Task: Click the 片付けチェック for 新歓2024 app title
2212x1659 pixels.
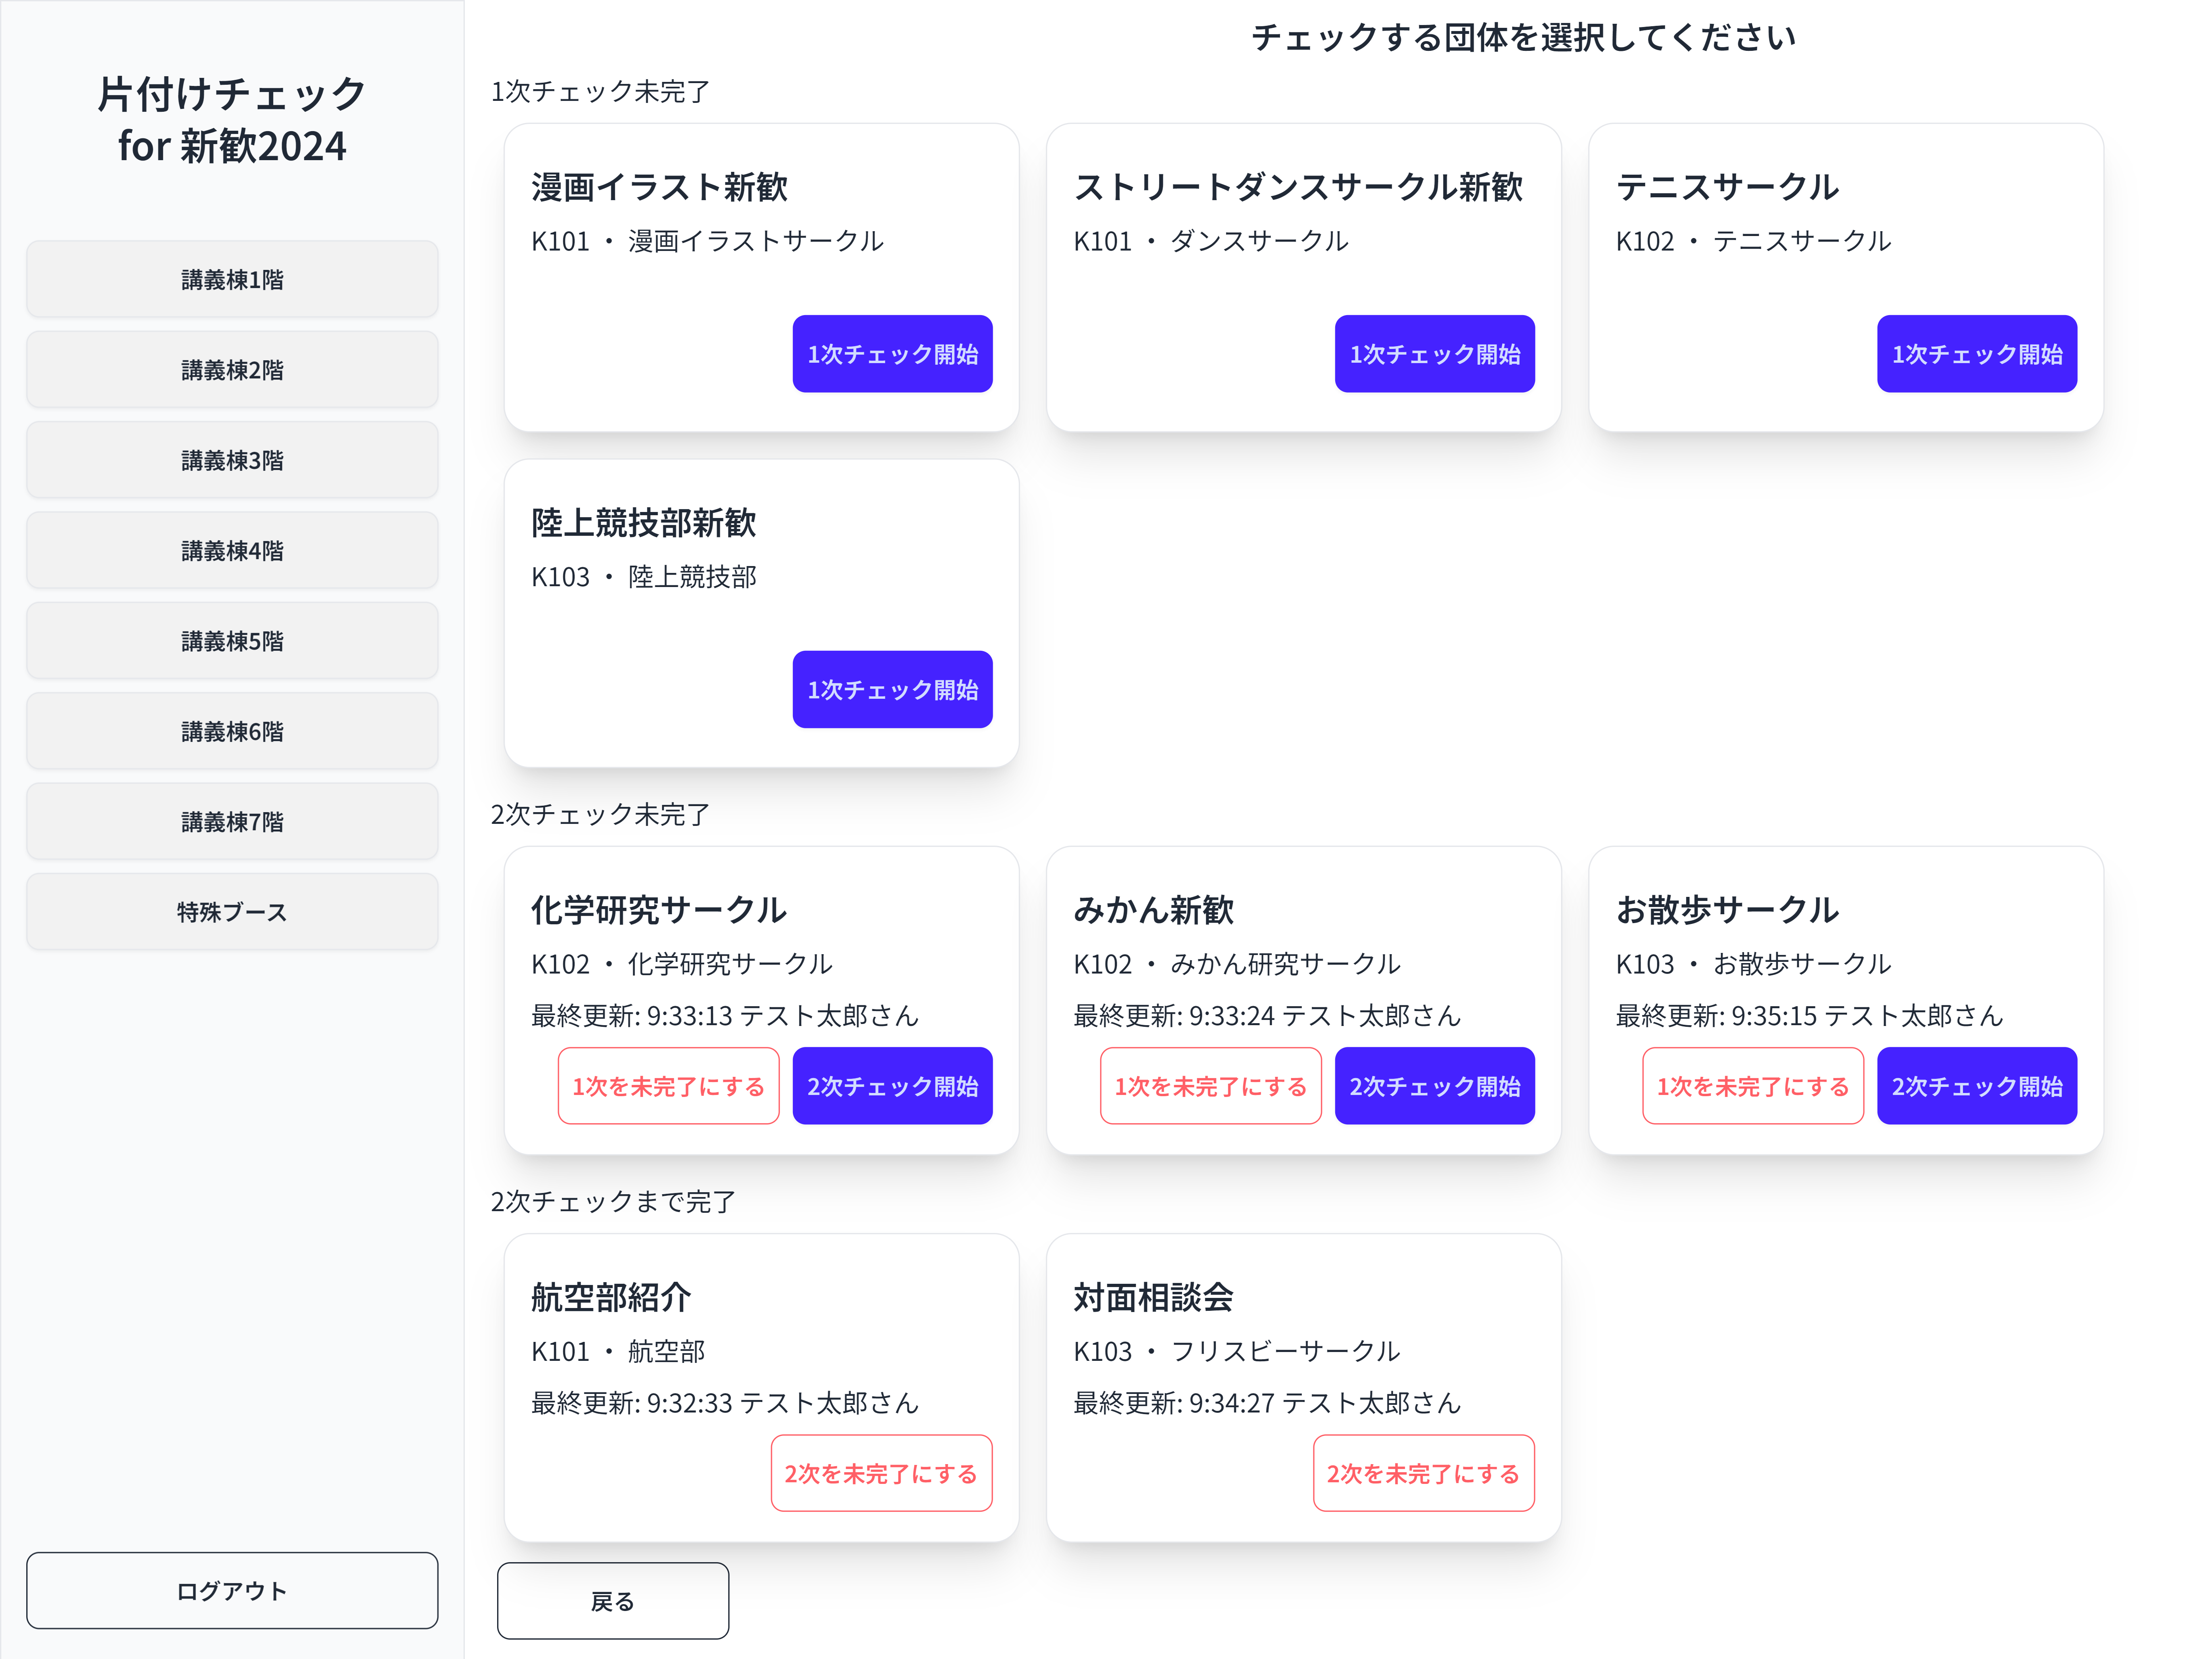Action: [232, 120]
